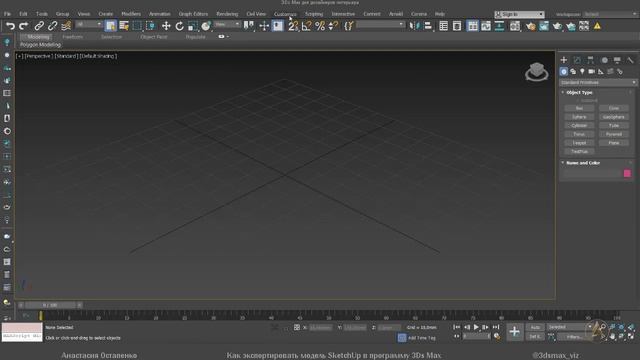Collapse the Object Type rollout
Viewport: 640px width, 360px height.
(x=579, y=93)
